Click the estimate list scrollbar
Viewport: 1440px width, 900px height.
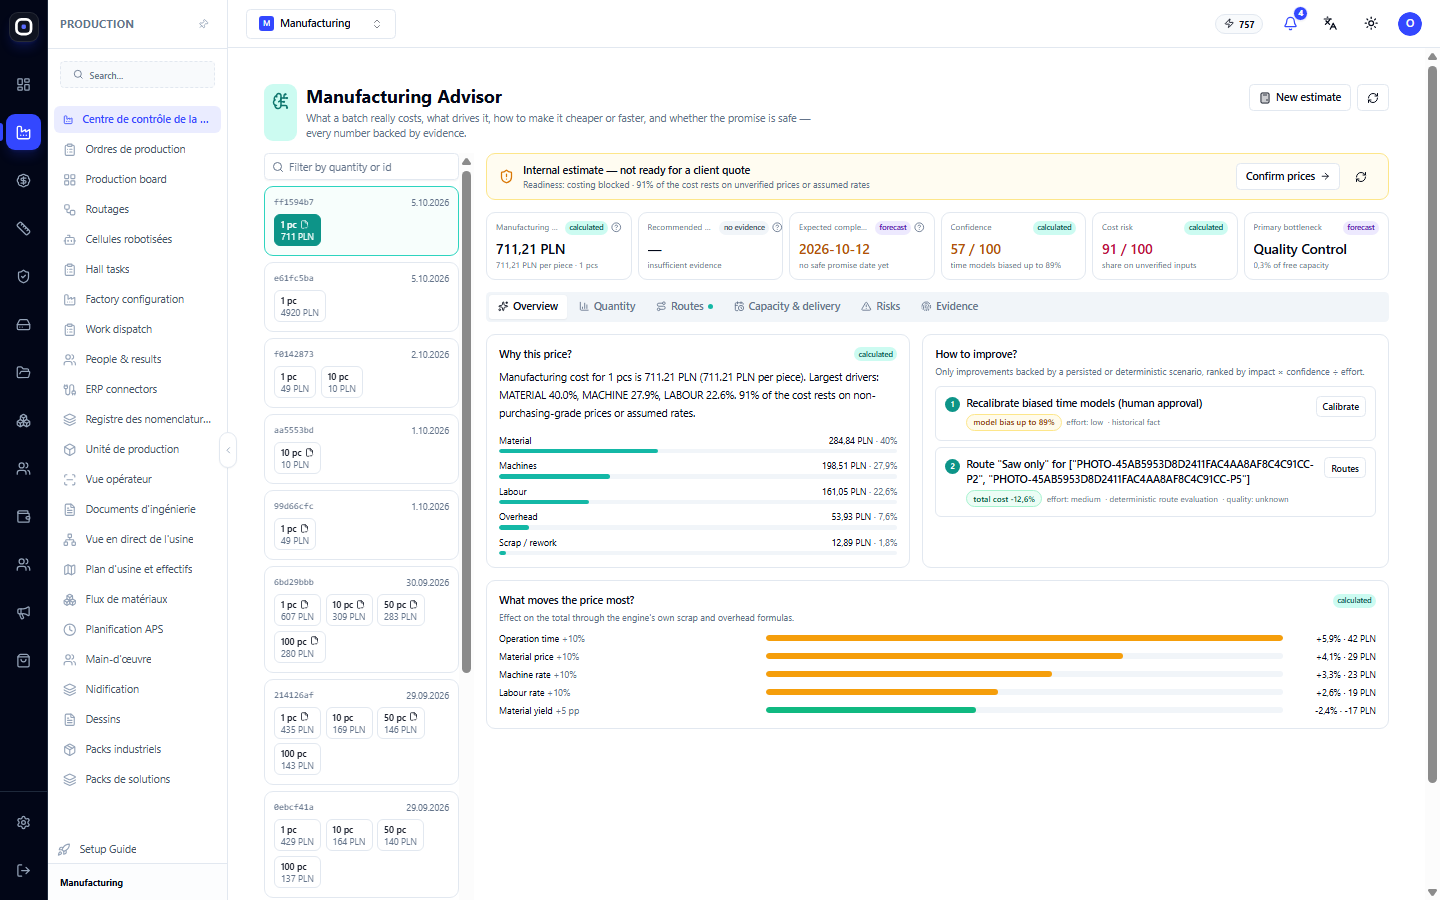pos(466,420)
